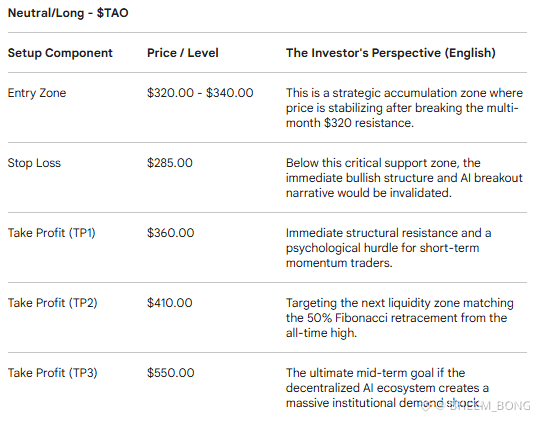Select the Price / Level column header
538x421 pixels.
point(183,53)
